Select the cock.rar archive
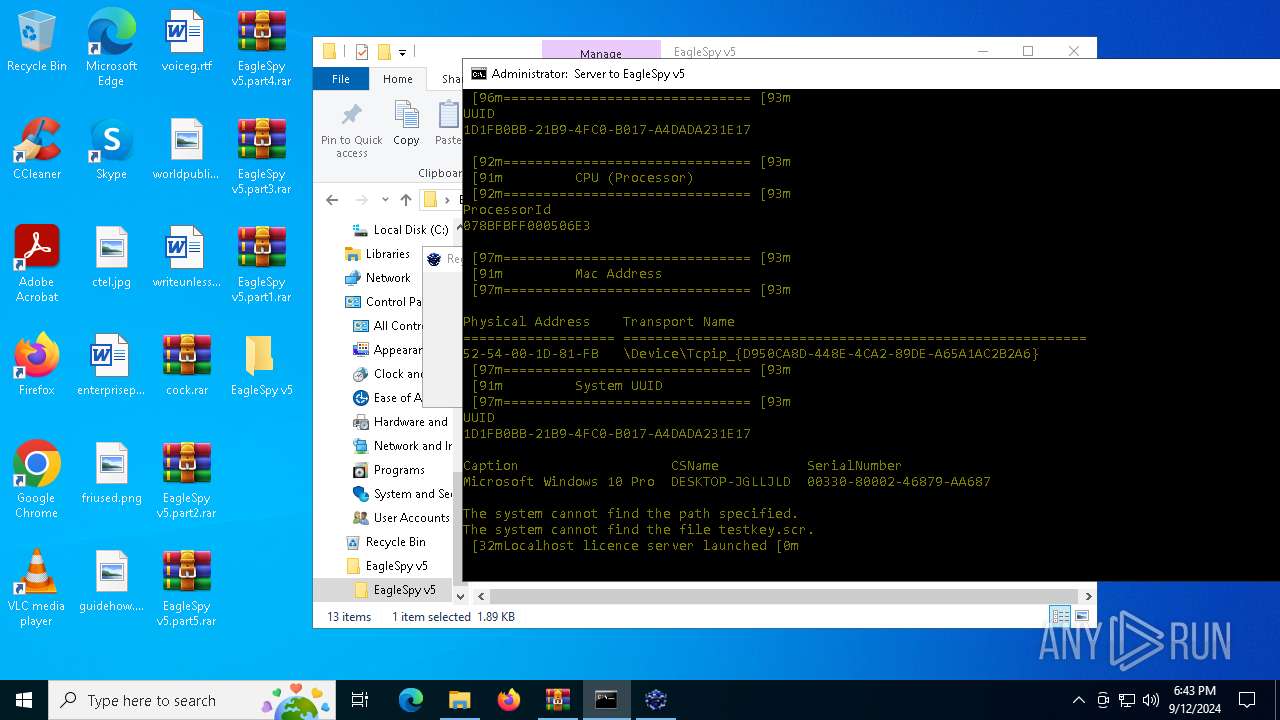Screen dimensions: 1280x720 [x=186, y=365]
